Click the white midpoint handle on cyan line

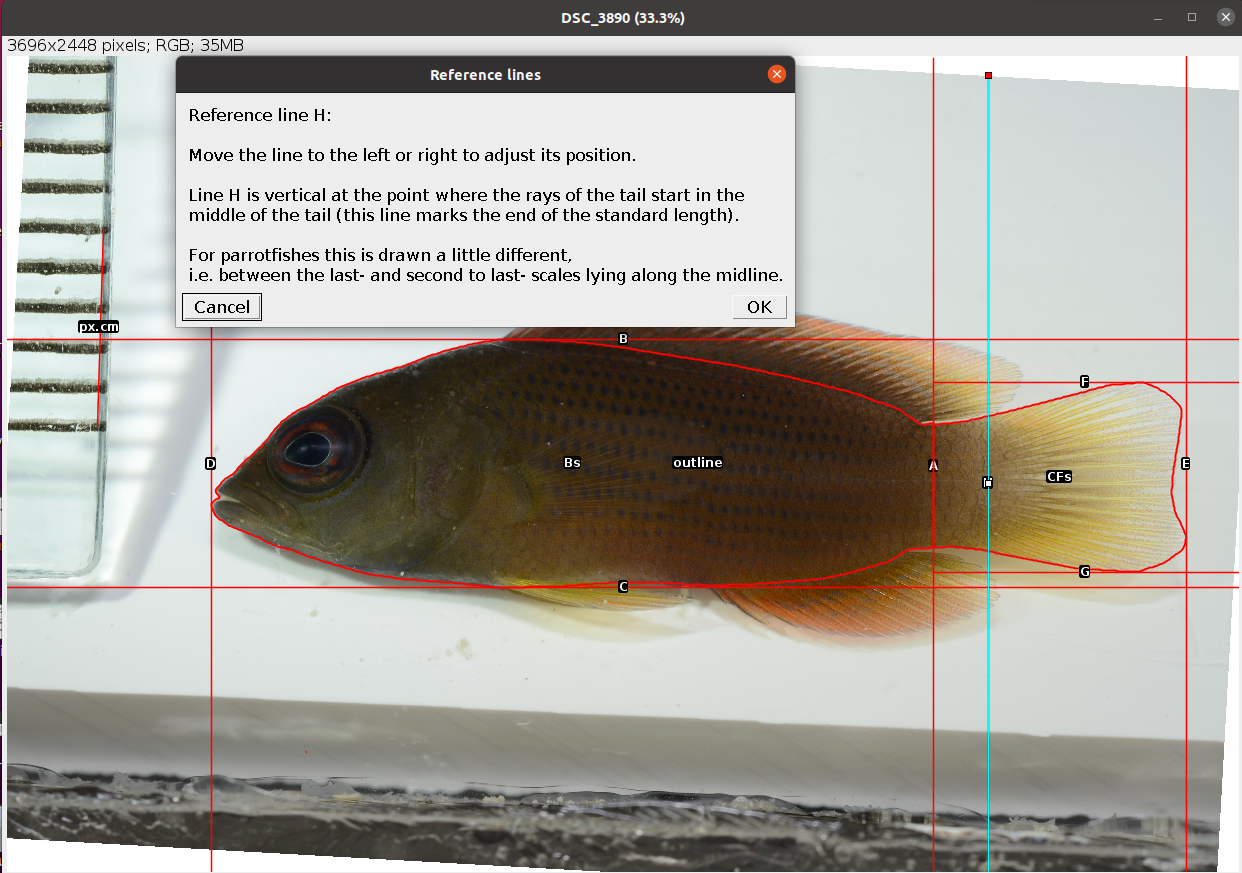(988, 483)
